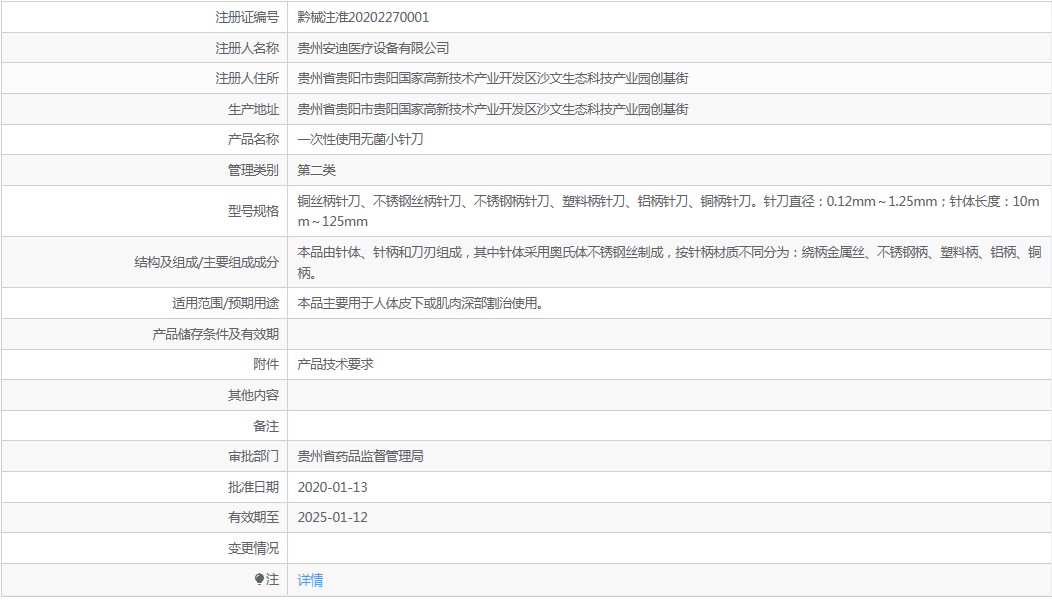Click the bullet icon beside 注
The width and height of the screenshot is (1052, 601).
click(x=260, y=579)
